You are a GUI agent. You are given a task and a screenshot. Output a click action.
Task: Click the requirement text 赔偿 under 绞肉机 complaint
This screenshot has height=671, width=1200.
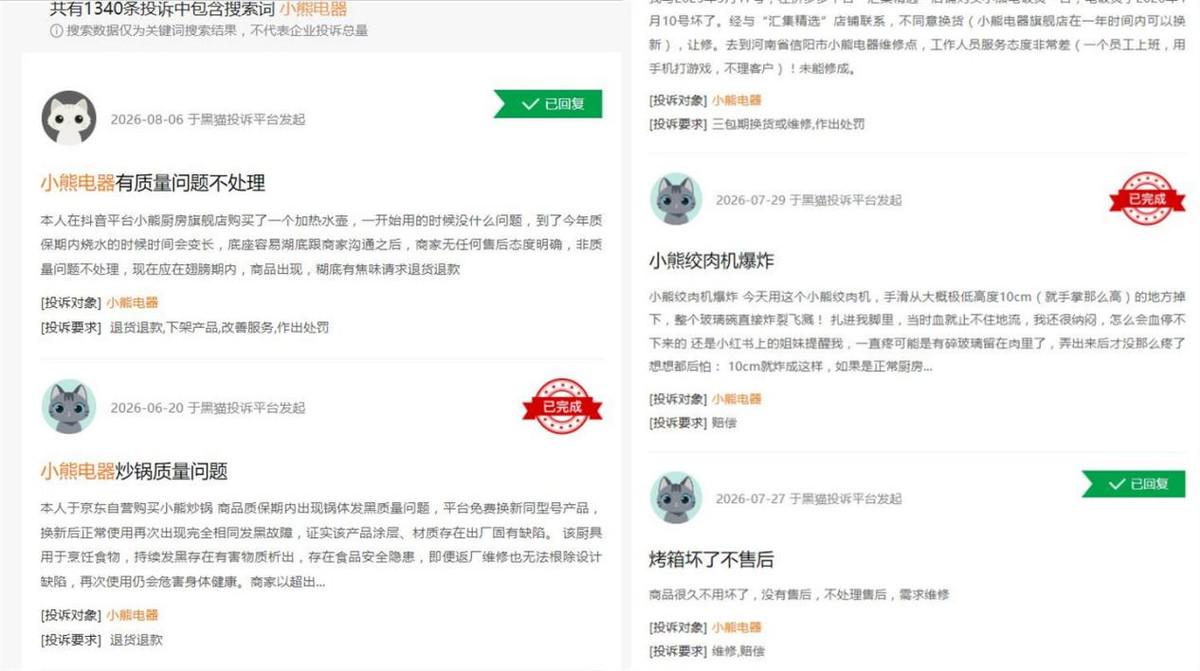[724, 422]
